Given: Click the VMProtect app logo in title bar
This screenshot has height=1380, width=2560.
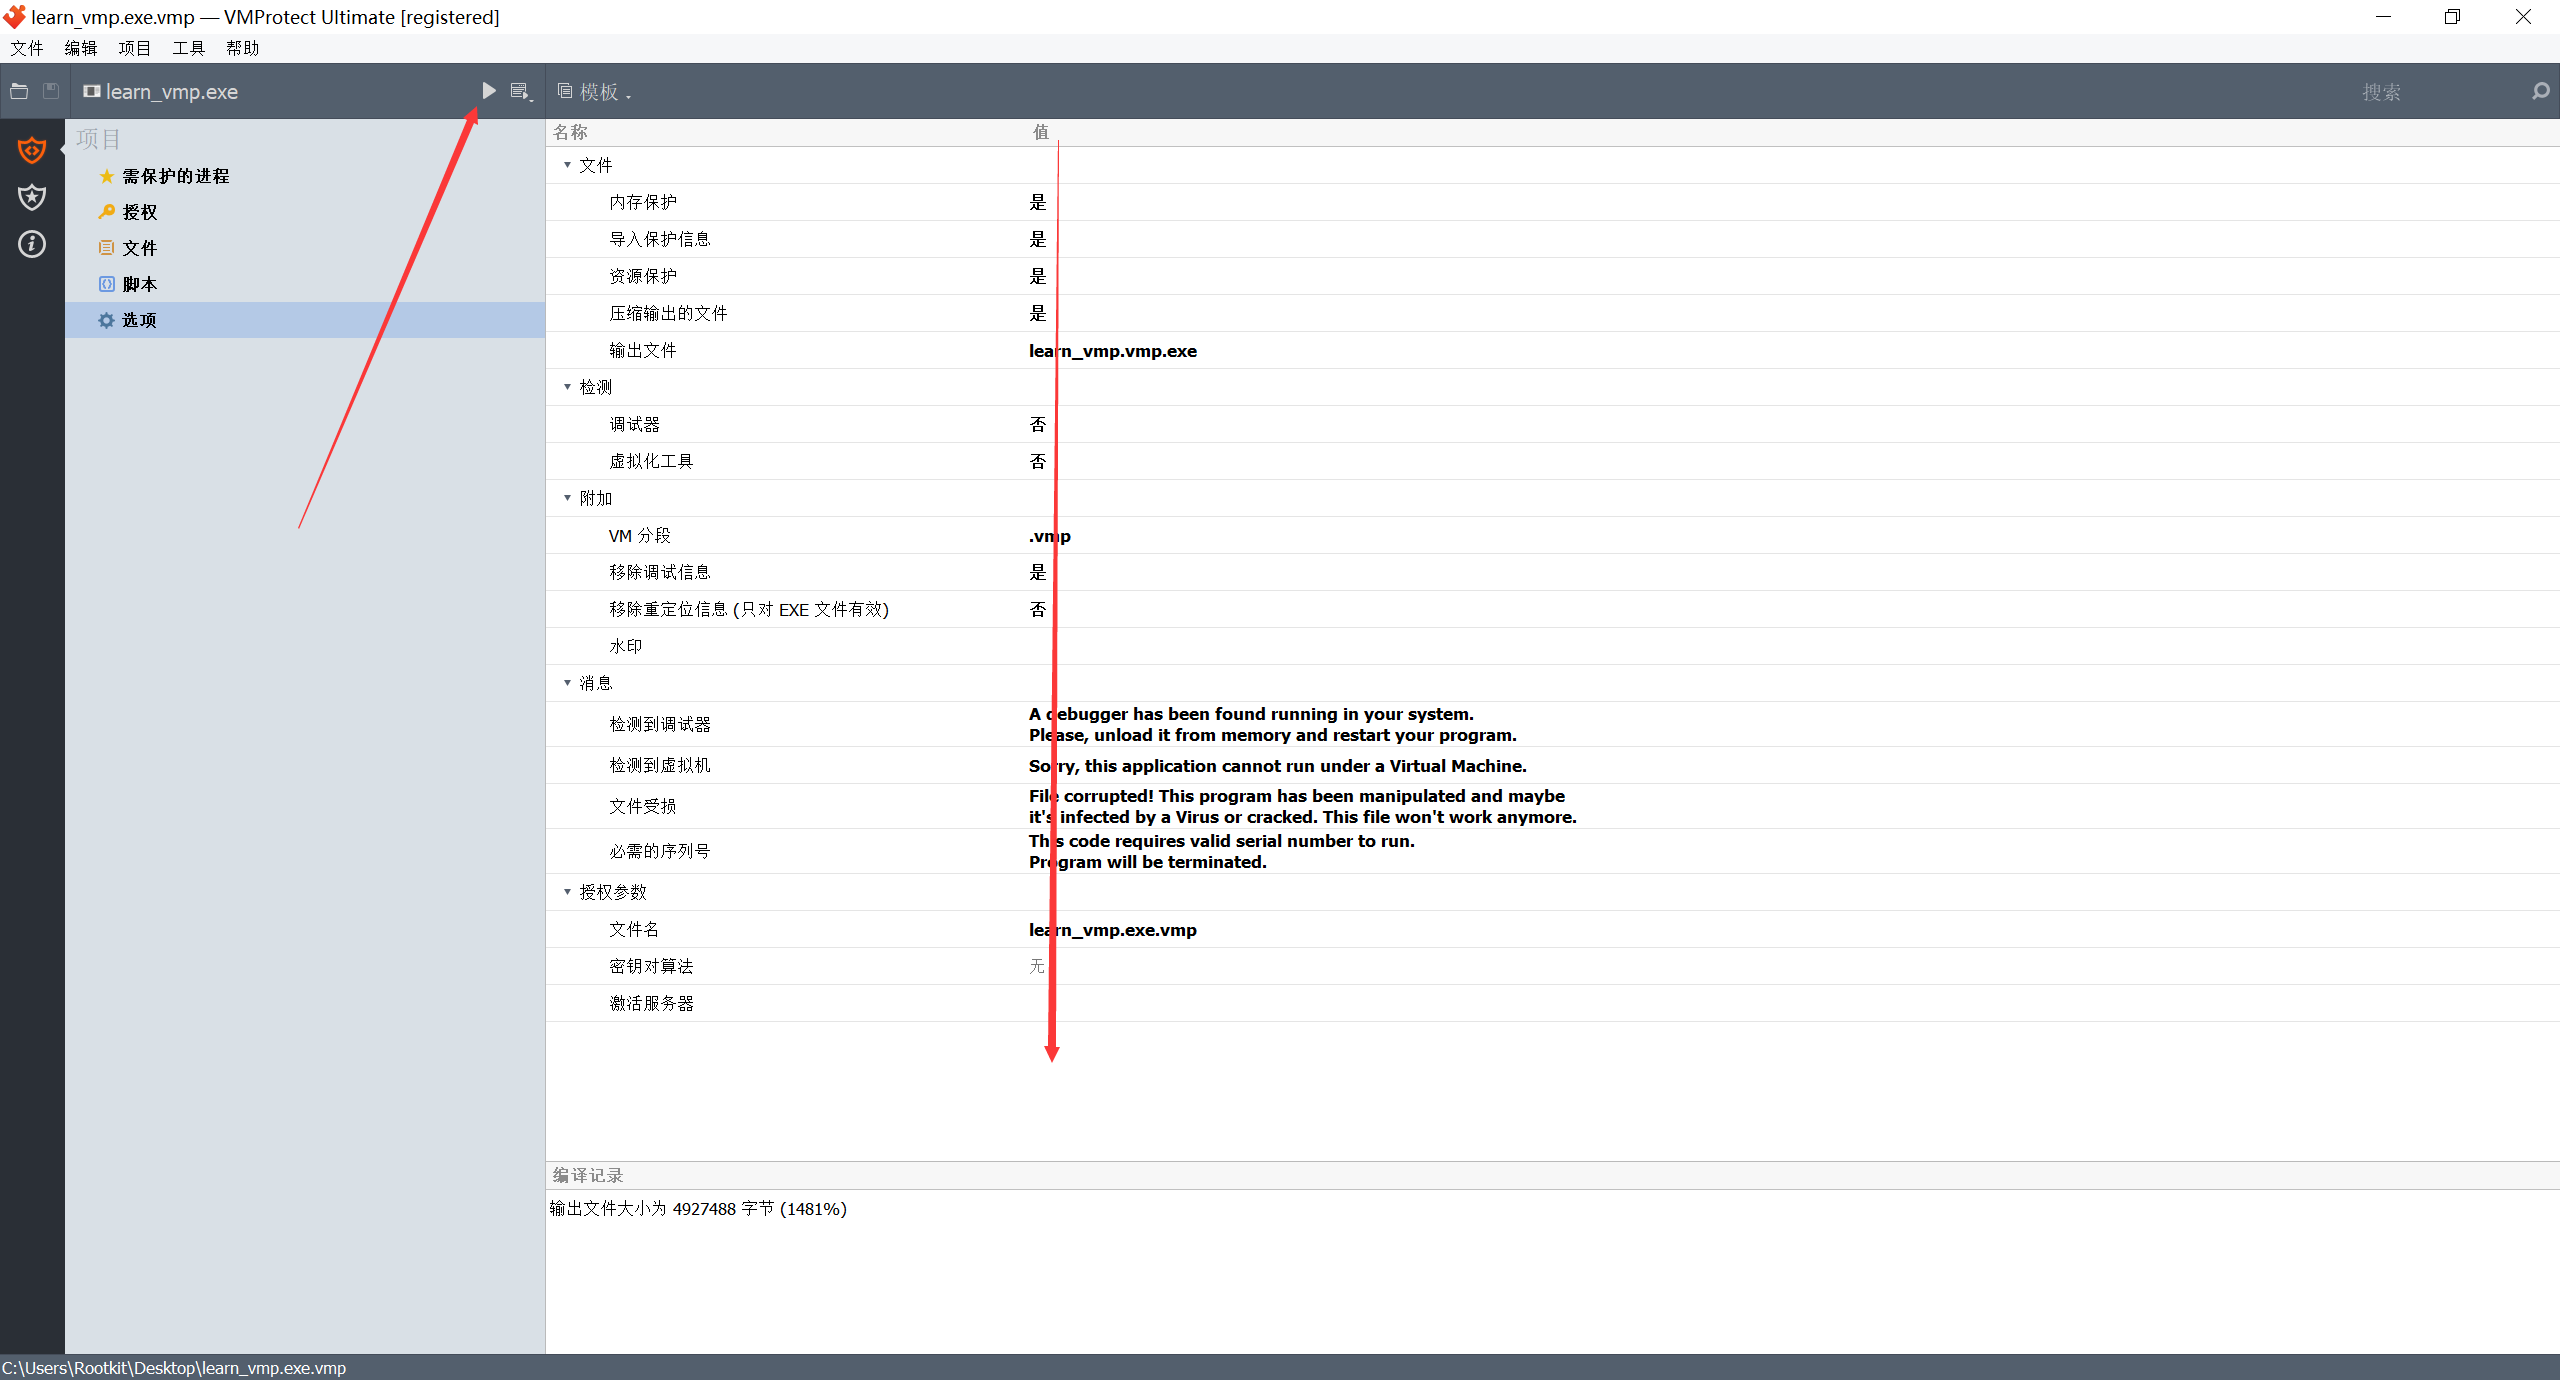Looking at the screenshot, I should 15,17.
